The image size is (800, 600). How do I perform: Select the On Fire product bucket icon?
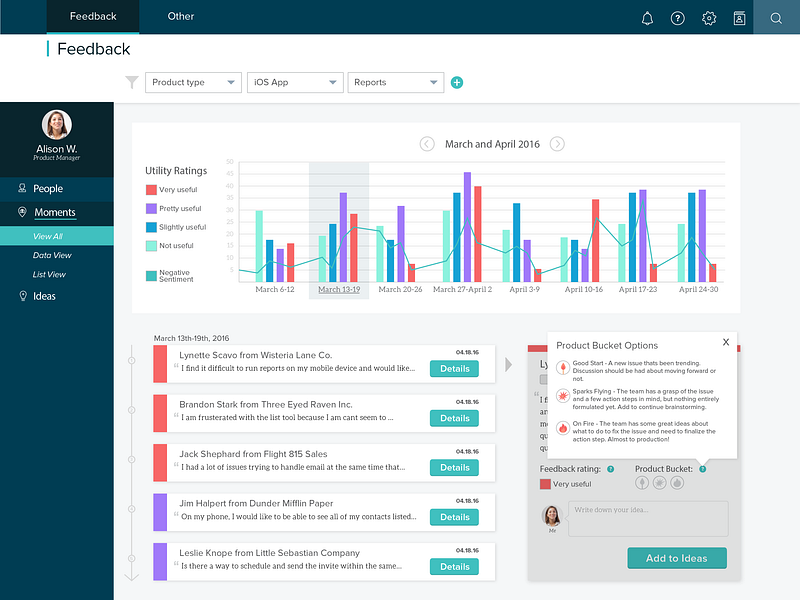[677, 482]
